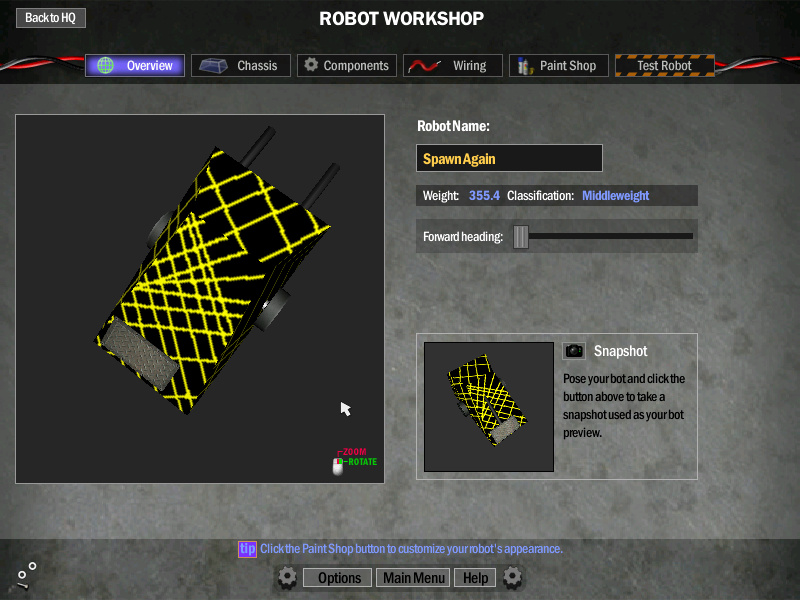The width and height of the screenshot is (800, 600).
Task: Open the Components tab
Action: coord(347,66)
